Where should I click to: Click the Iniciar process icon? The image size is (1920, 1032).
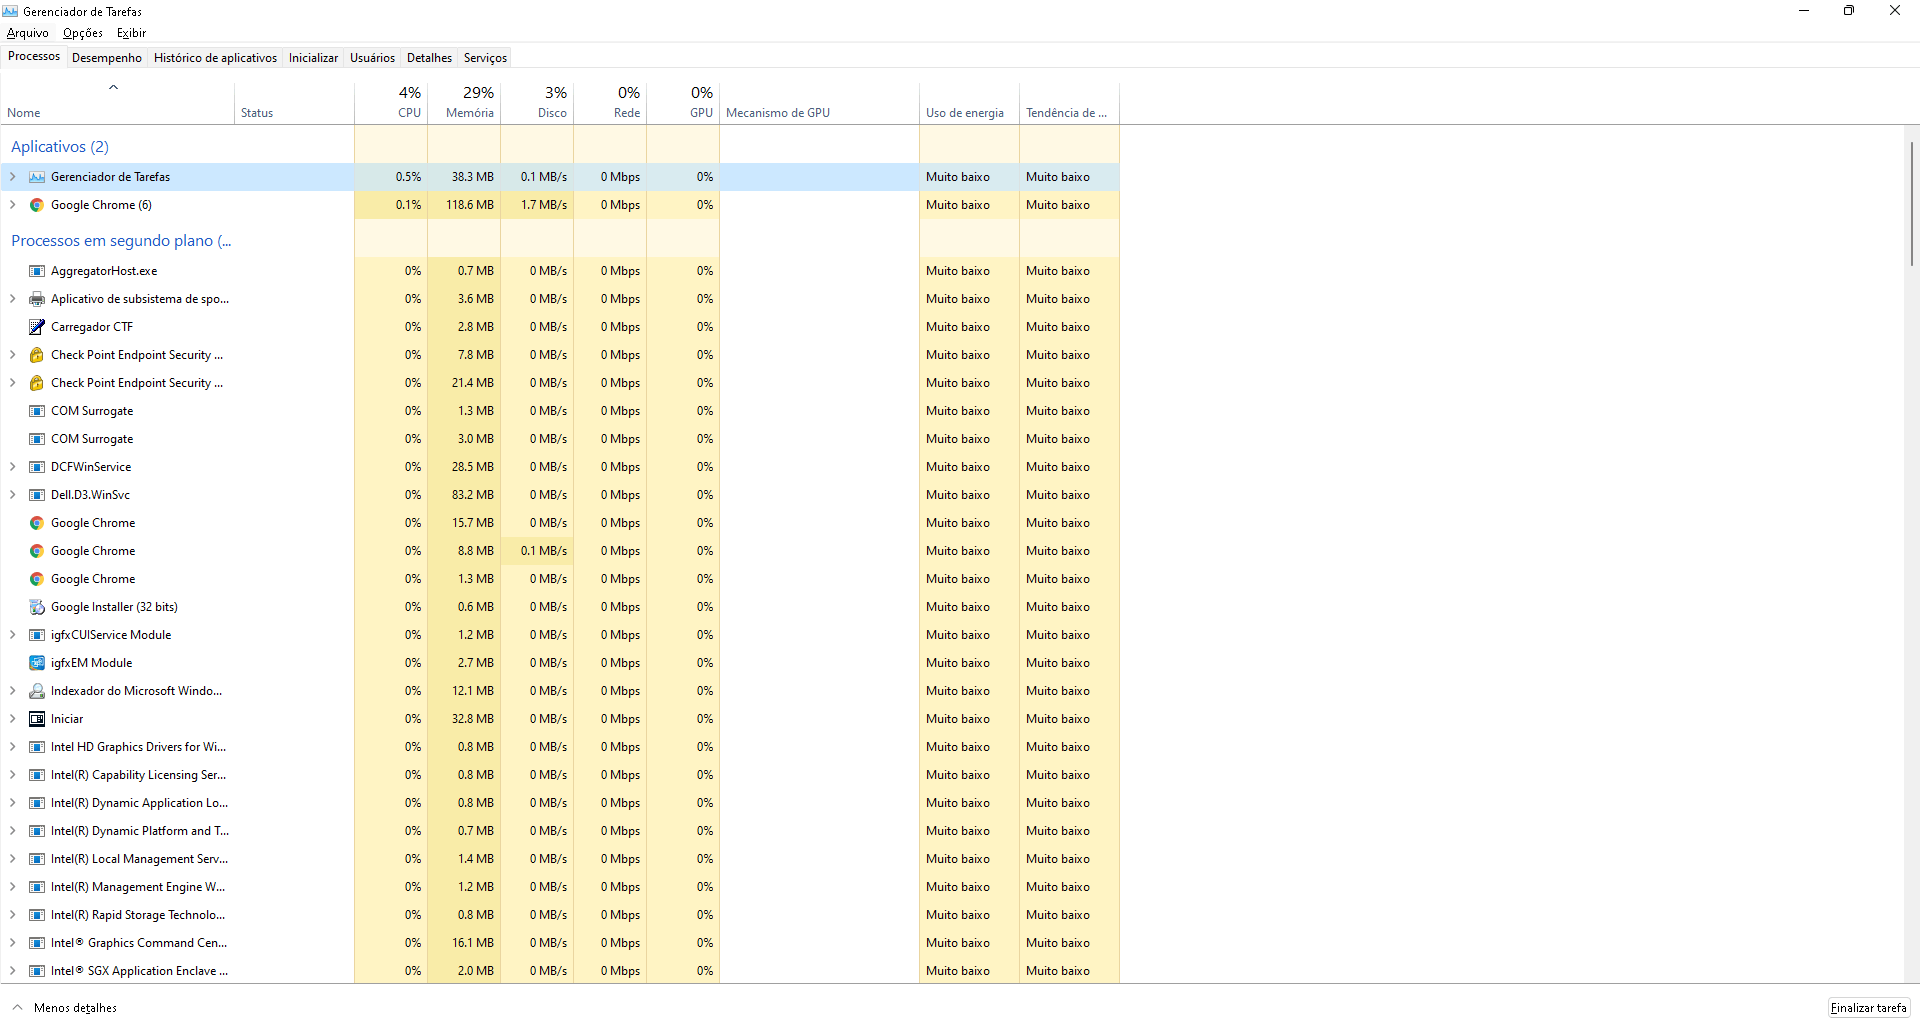pyautogui.click(x=37, y=719)
